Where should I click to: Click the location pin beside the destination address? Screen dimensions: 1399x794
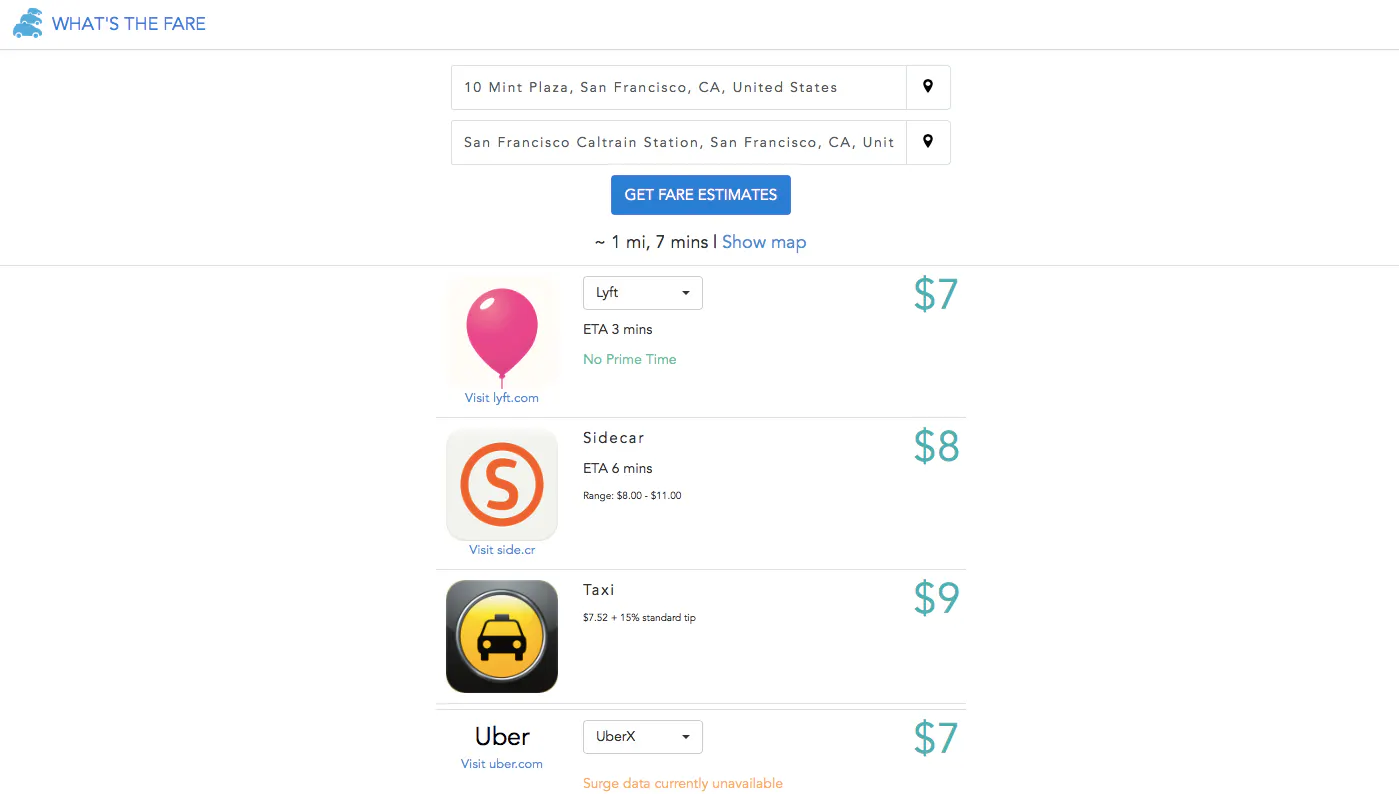tap(928, 142)
